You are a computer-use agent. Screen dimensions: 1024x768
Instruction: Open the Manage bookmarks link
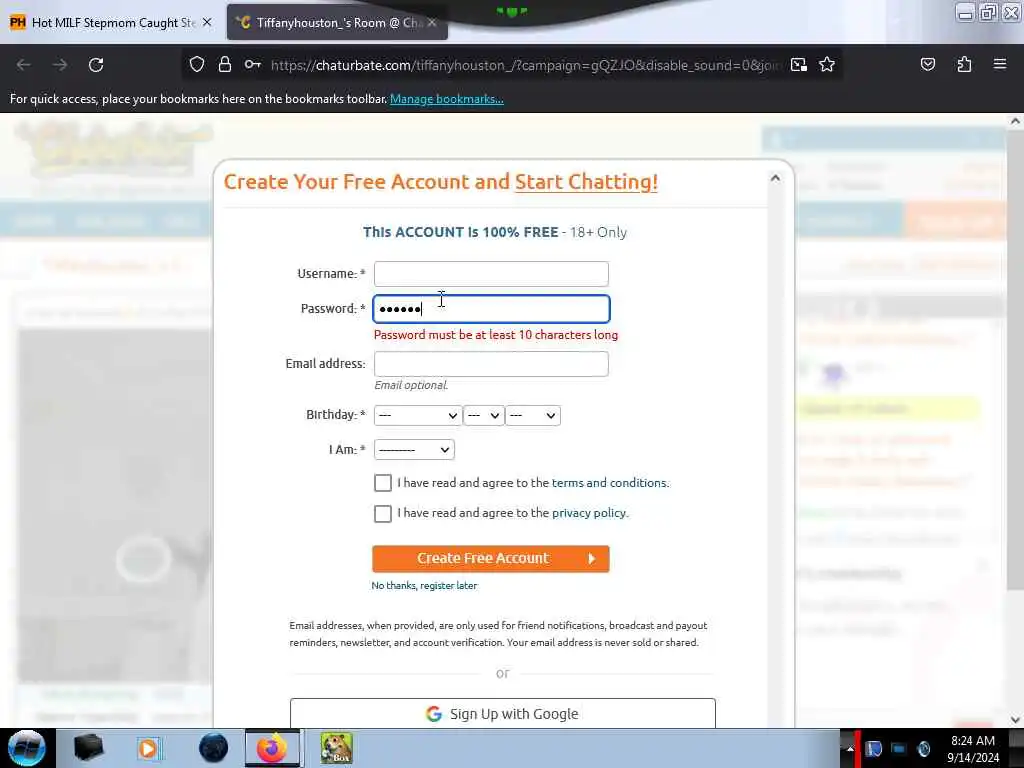coord(447,99)
